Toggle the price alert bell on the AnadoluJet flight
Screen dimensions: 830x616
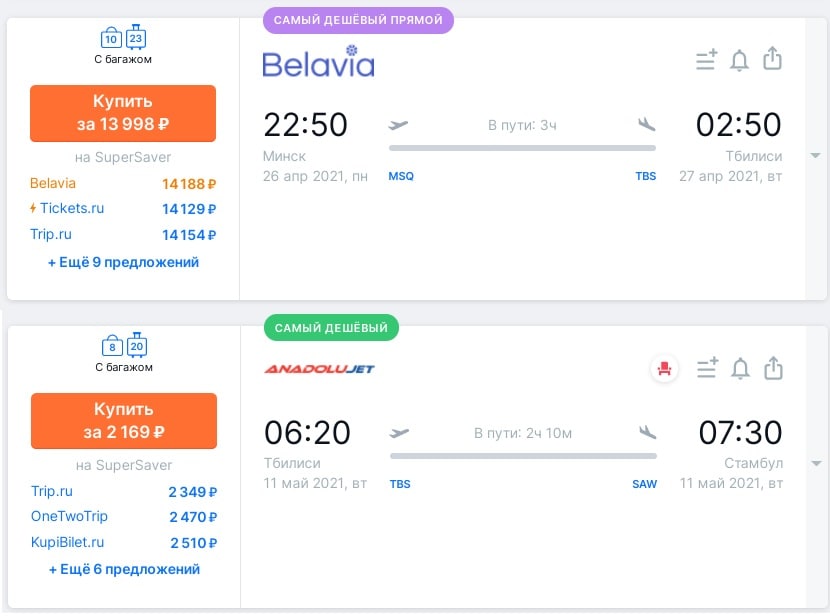coord(740,369)
